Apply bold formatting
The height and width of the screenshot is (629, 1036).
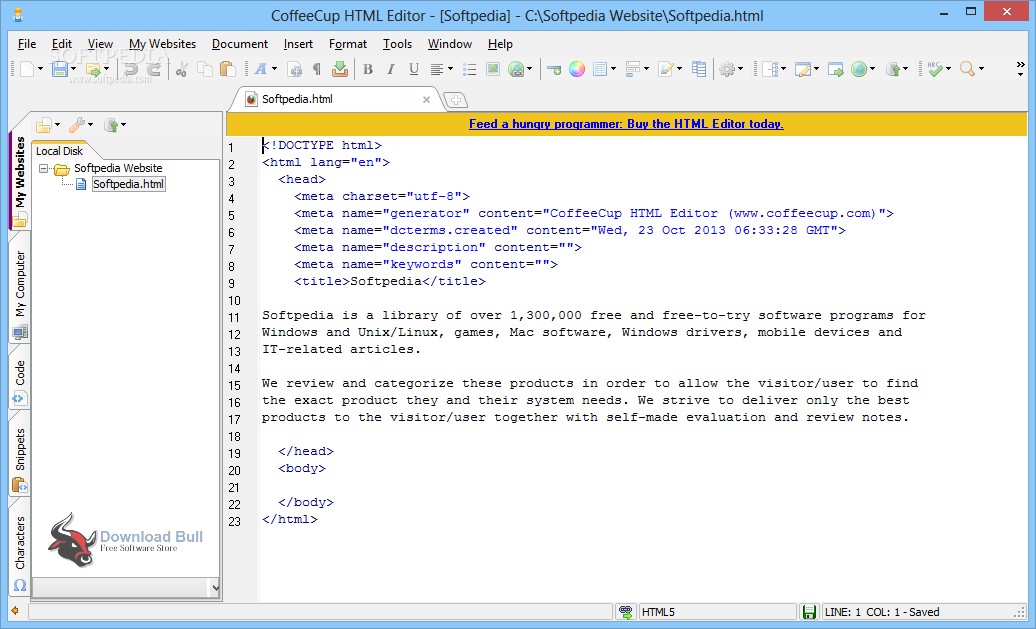368,69
